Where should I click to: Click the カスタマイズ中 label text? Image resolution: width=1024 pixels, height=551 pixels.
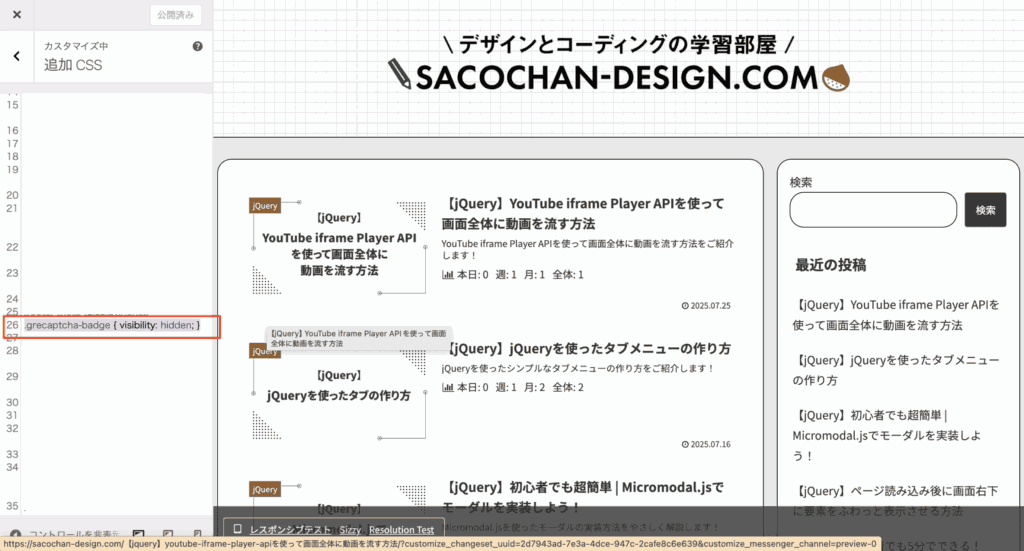pyautogui.click(x=76, y=46)
